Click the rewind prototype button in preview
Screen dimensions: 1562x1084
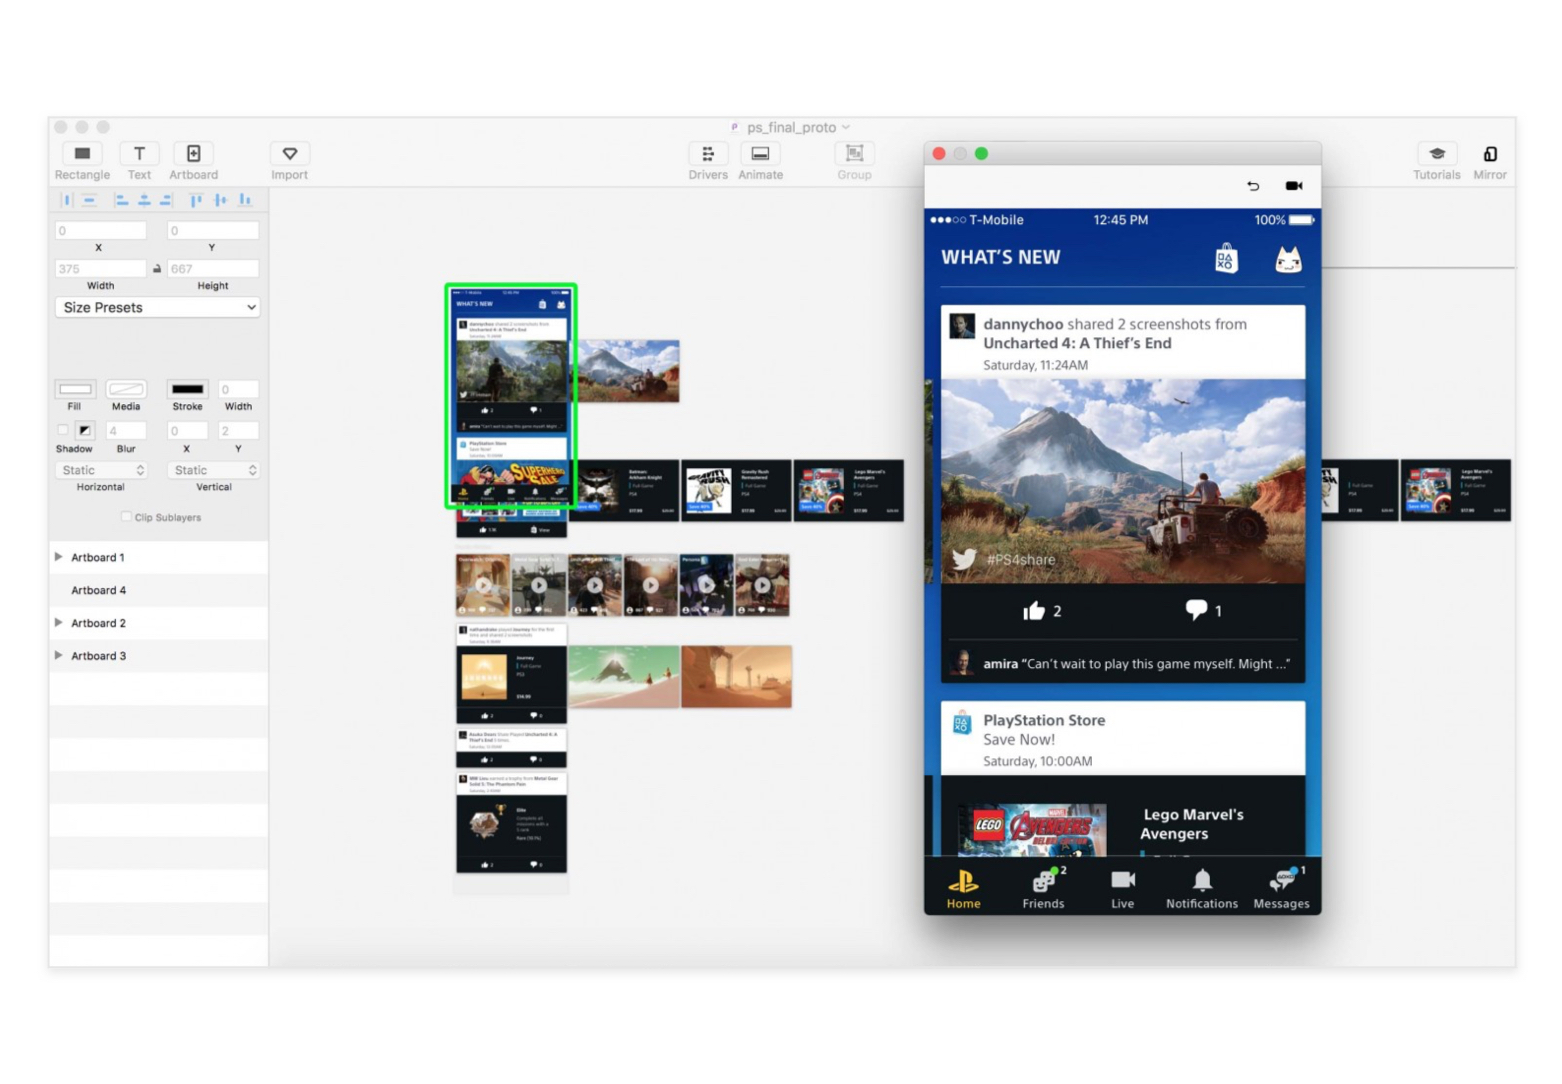[x=1252, y=186]
